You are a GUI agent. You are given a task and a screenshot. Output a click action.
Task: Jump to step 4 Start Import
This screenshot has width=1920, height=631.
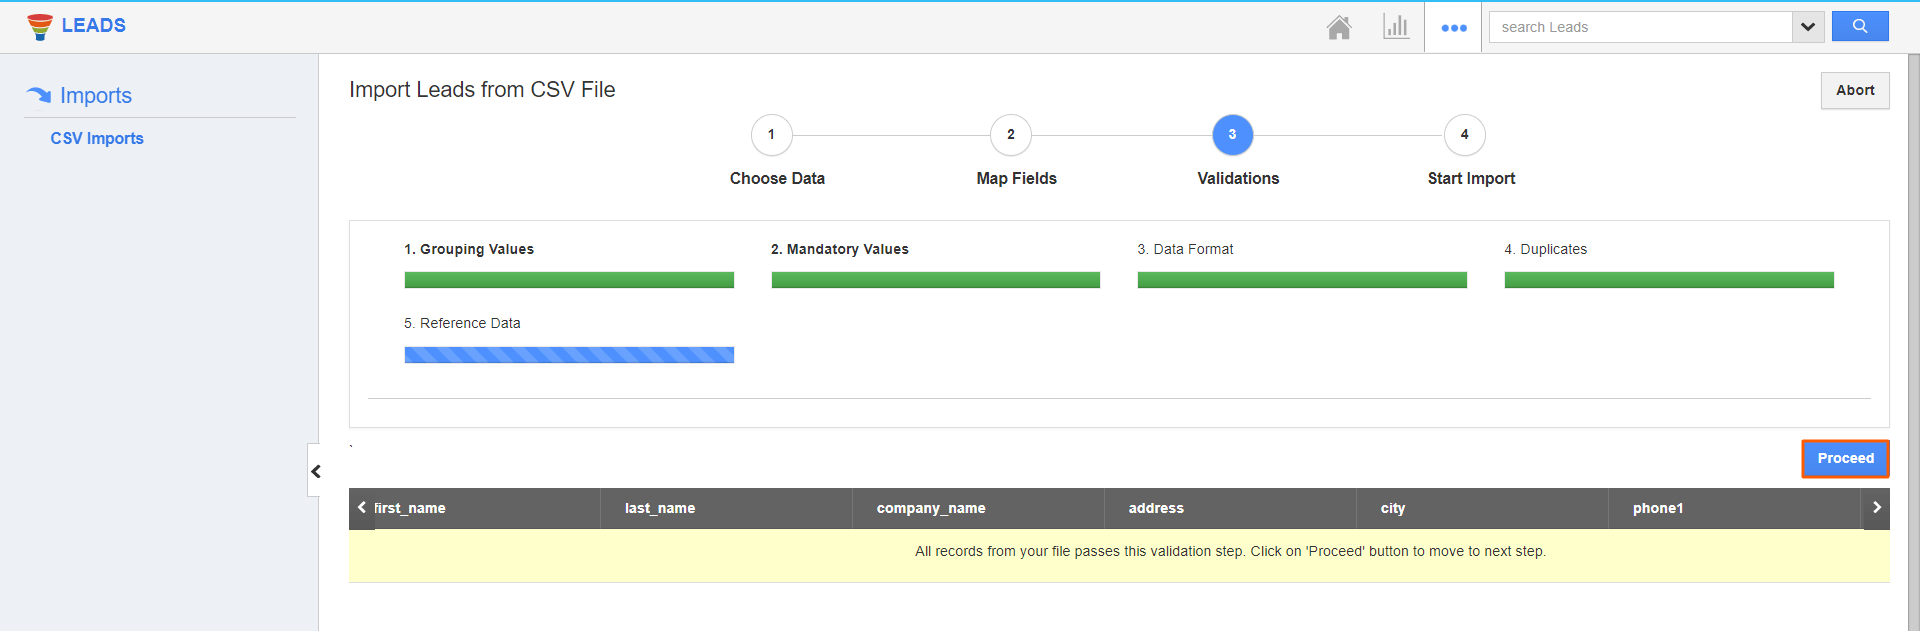[x=1464, y=135]
